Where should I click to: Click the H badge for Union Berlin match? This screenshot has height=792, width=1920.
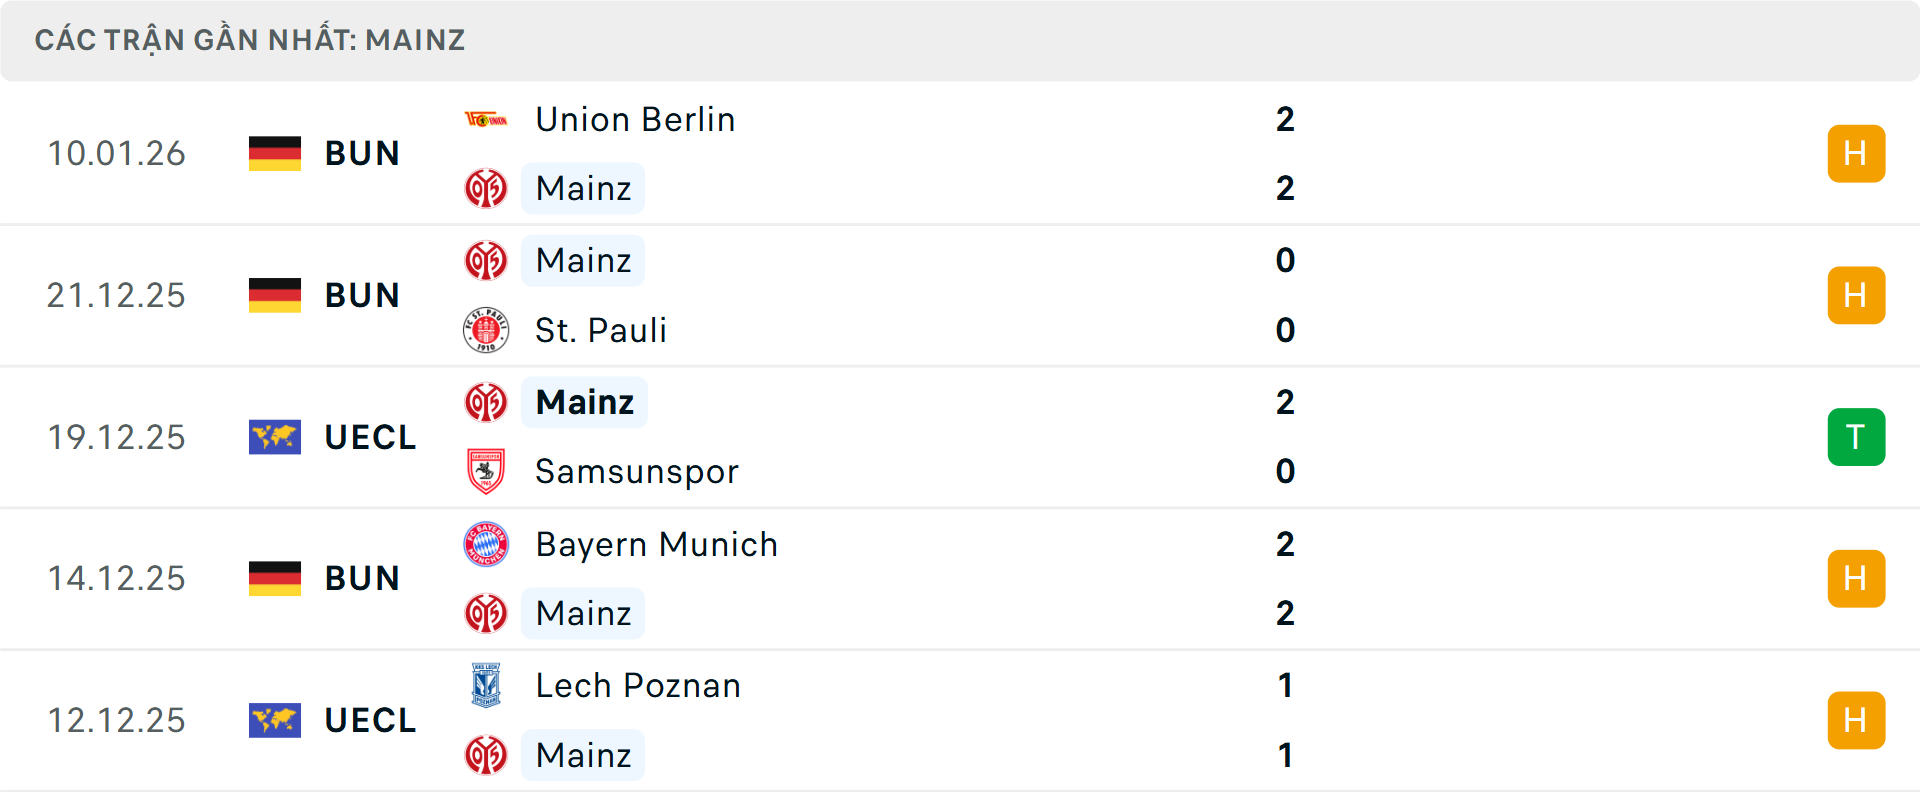(1856, 153)
